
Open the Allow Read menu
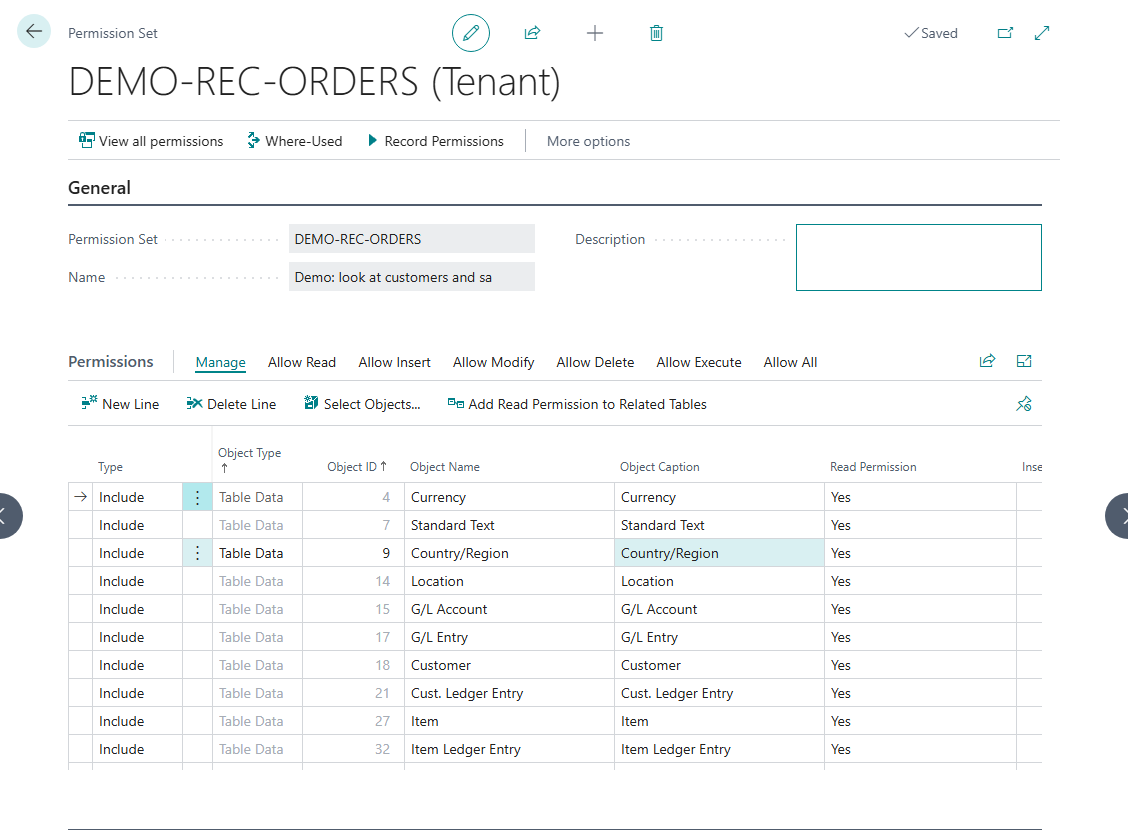click(301, 362)
